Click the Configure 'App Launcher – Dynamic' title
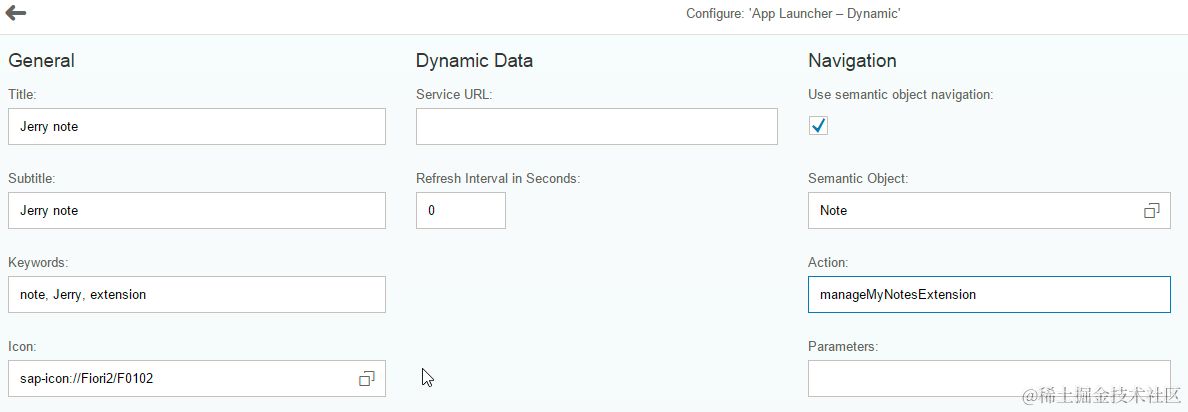Screen dimensions: 1188x412 tap(794, 14)
